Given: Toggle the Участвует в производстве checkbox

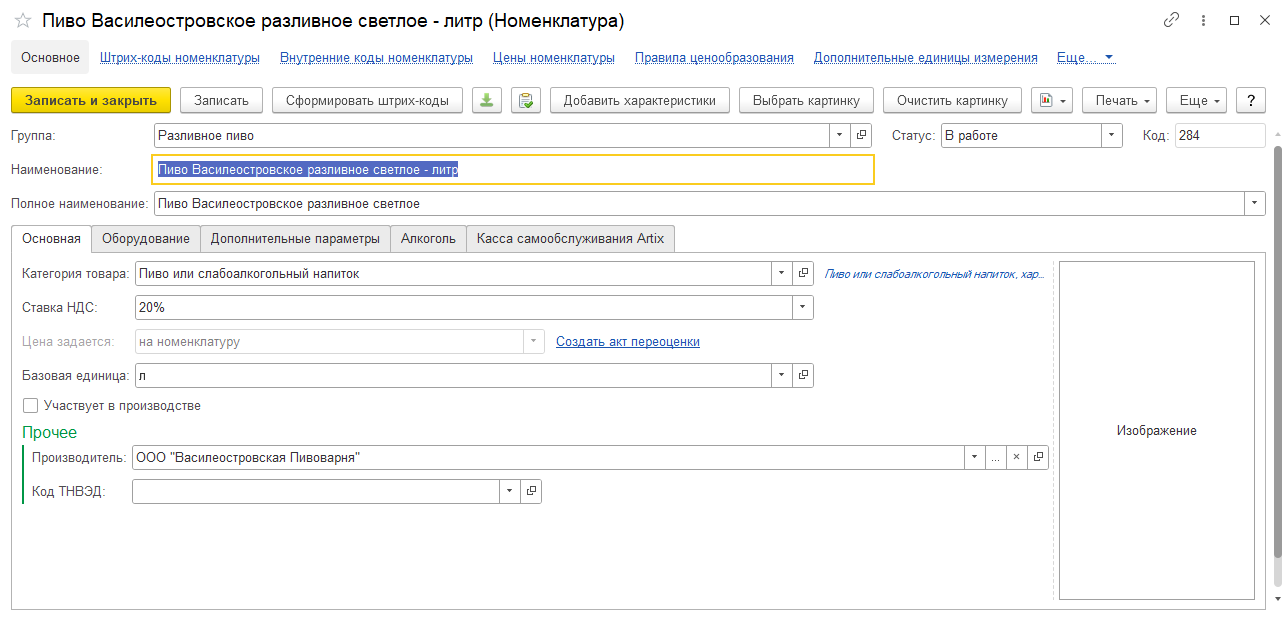Looking at the screenshot, I should click(x=31, y=406).
